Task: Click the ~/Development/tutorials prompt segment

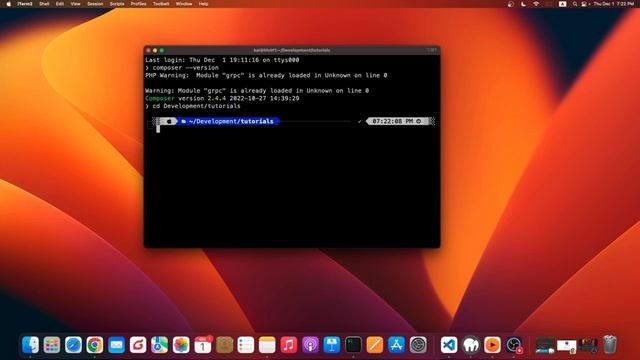Action: point(228,121)
